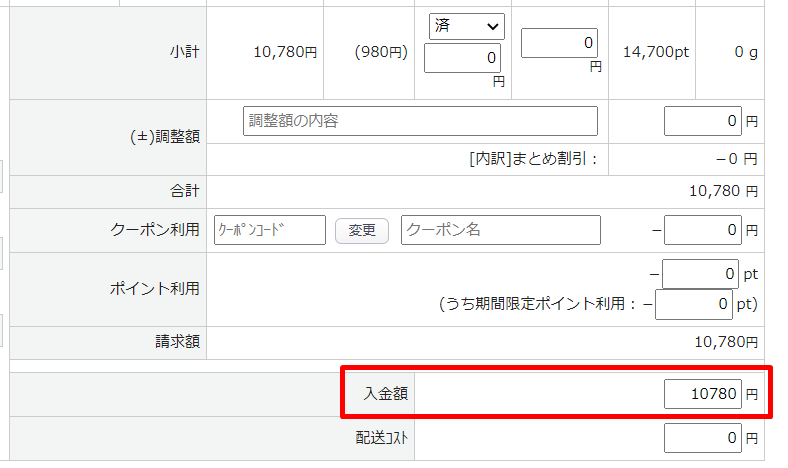Click the subtotal yen field beside the 済 dropdown column

pos(560,43)
